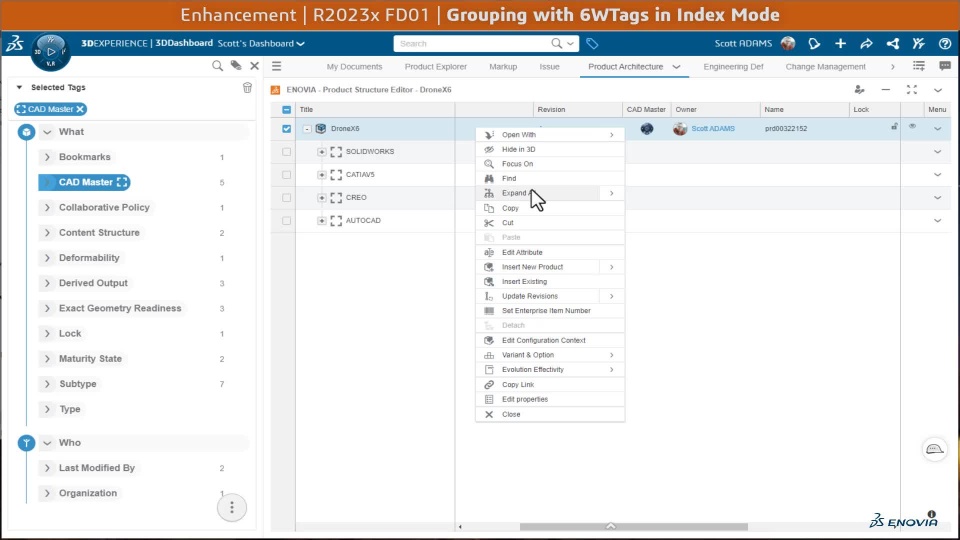Image resolution: width=960 pixels, height=540 pixels.
Task: Maximize the Product Structure Editor widget
Action: pyautogui.click(x=912, y=89)
